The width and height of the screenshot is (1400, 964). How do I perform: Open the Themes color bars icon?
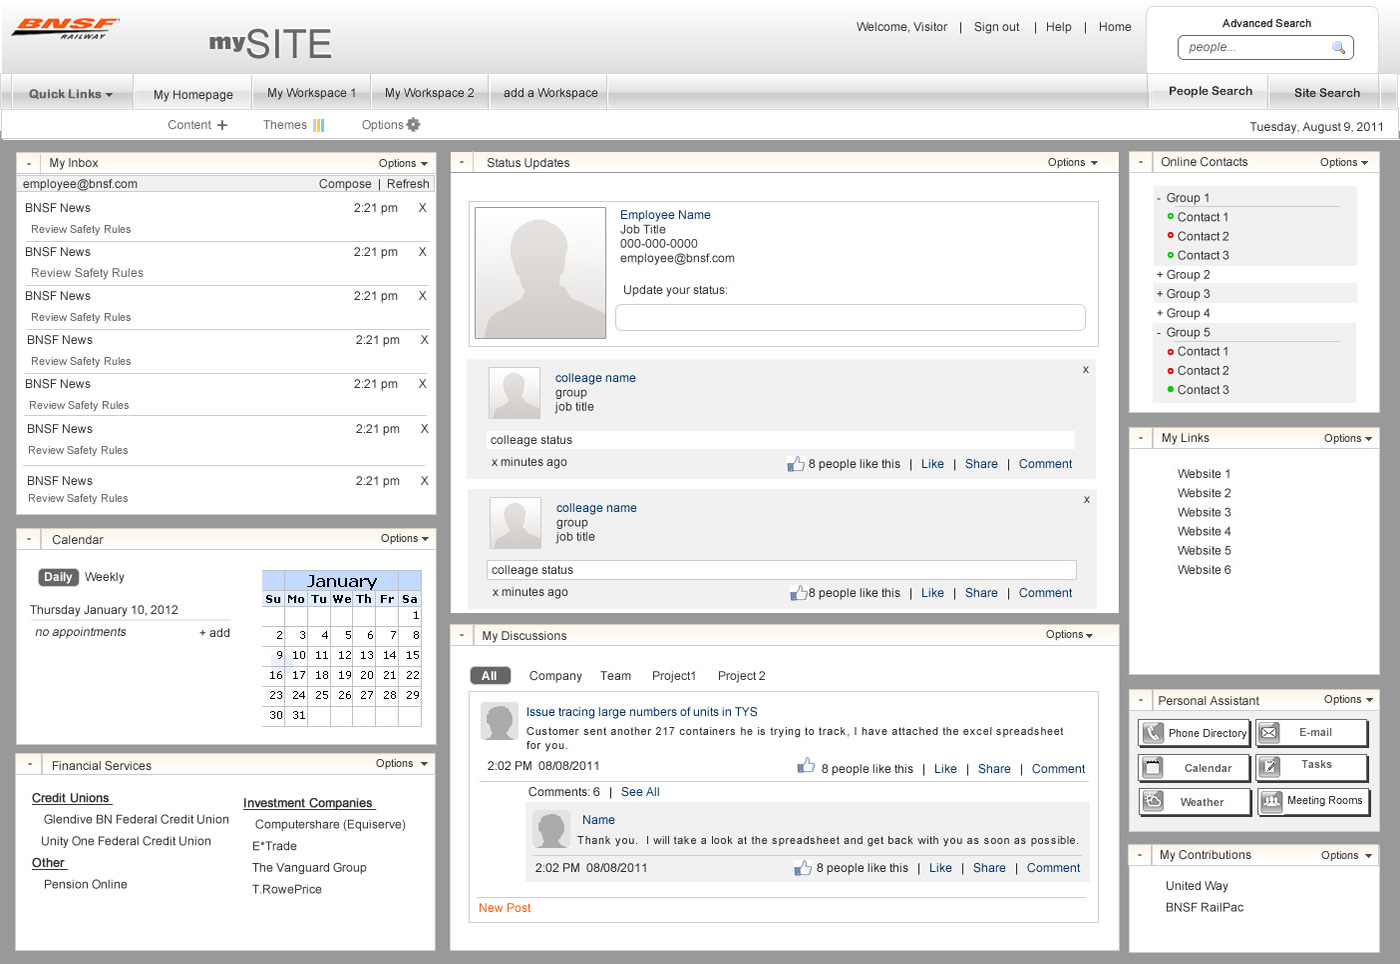click(x=318, y=125)
